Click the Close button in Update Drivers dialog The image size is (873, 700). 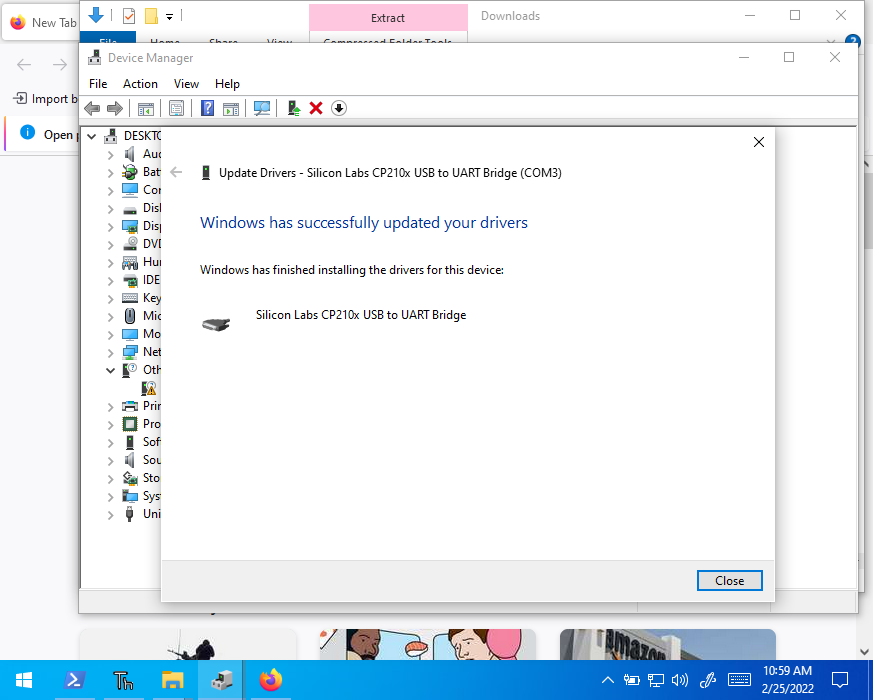(729, 580)
